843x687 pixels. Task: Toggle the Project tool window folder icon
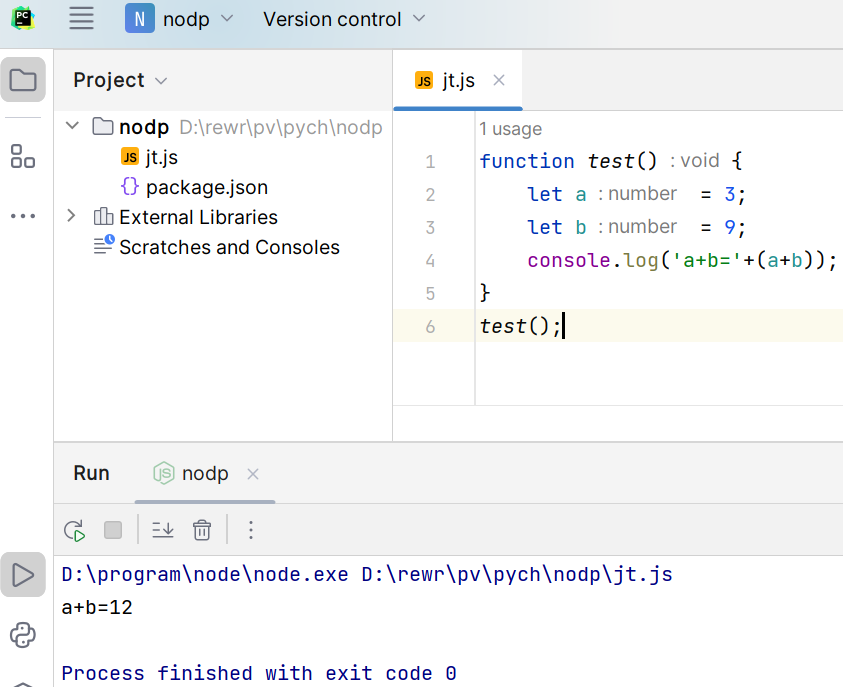tap(23, 80)
